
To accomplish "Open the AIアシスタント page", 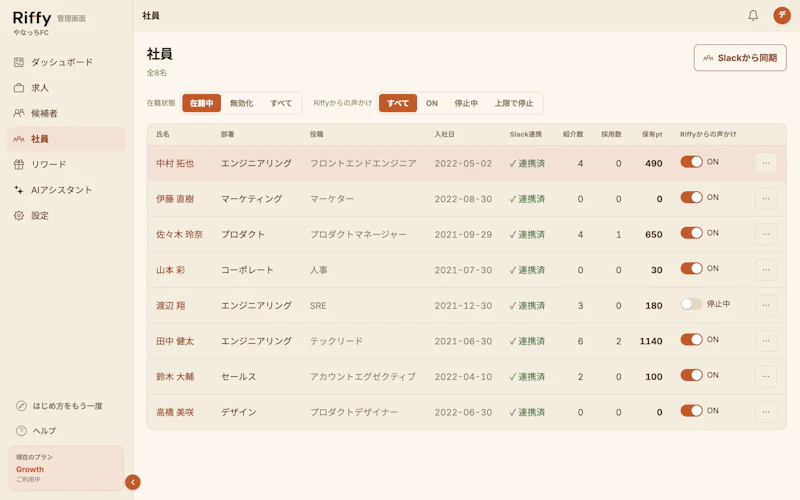I will 66,190.
